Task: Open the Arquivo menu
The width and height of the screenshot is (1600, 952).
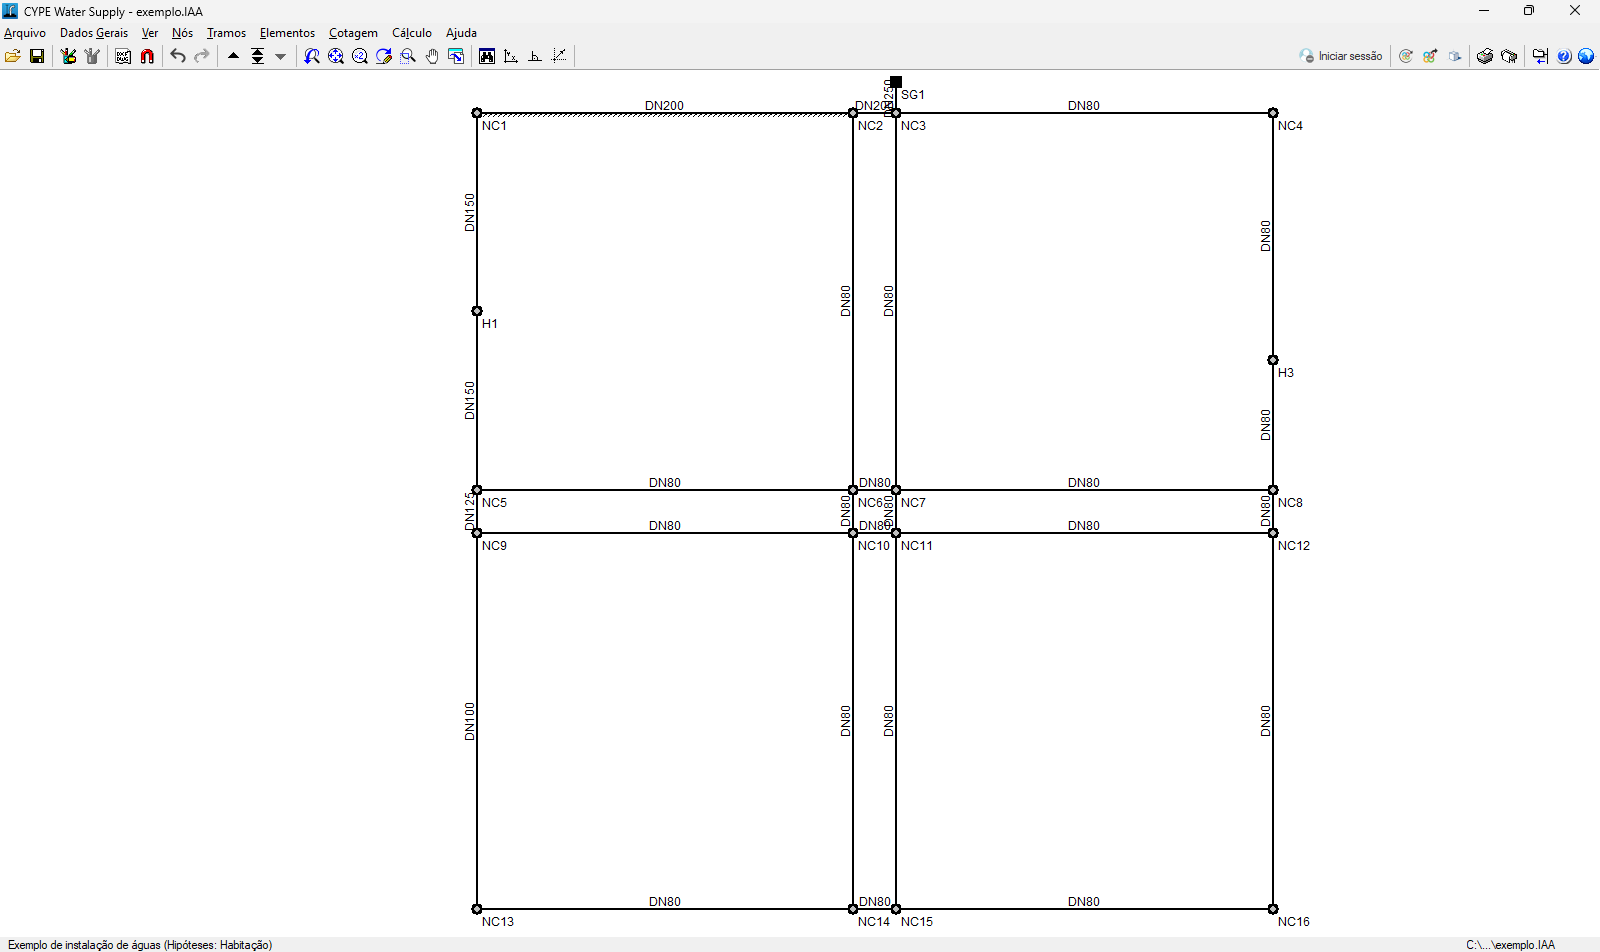Action: pyautogui.click(x=25, y=33)
